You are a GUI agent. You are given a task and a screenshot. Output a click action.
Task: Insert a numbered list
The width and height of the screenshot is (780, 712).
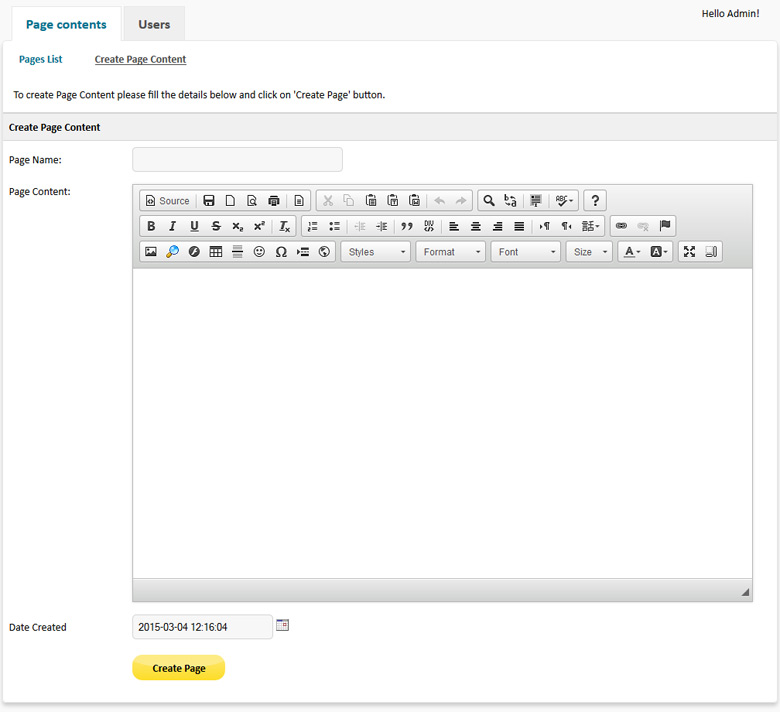(x=313, y=226)
